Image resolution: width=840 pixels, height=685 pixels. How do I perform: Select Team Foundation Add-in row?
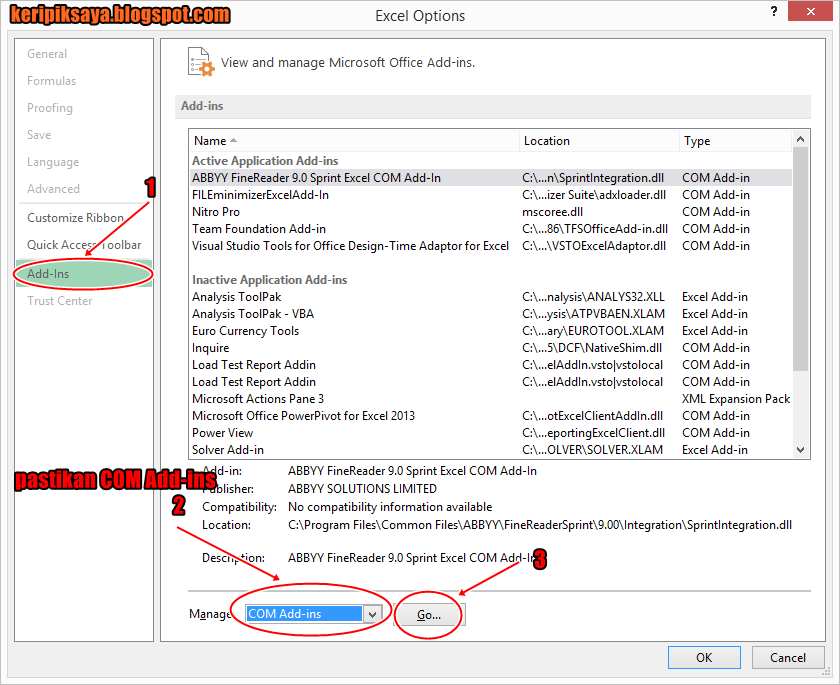[490, 229]
